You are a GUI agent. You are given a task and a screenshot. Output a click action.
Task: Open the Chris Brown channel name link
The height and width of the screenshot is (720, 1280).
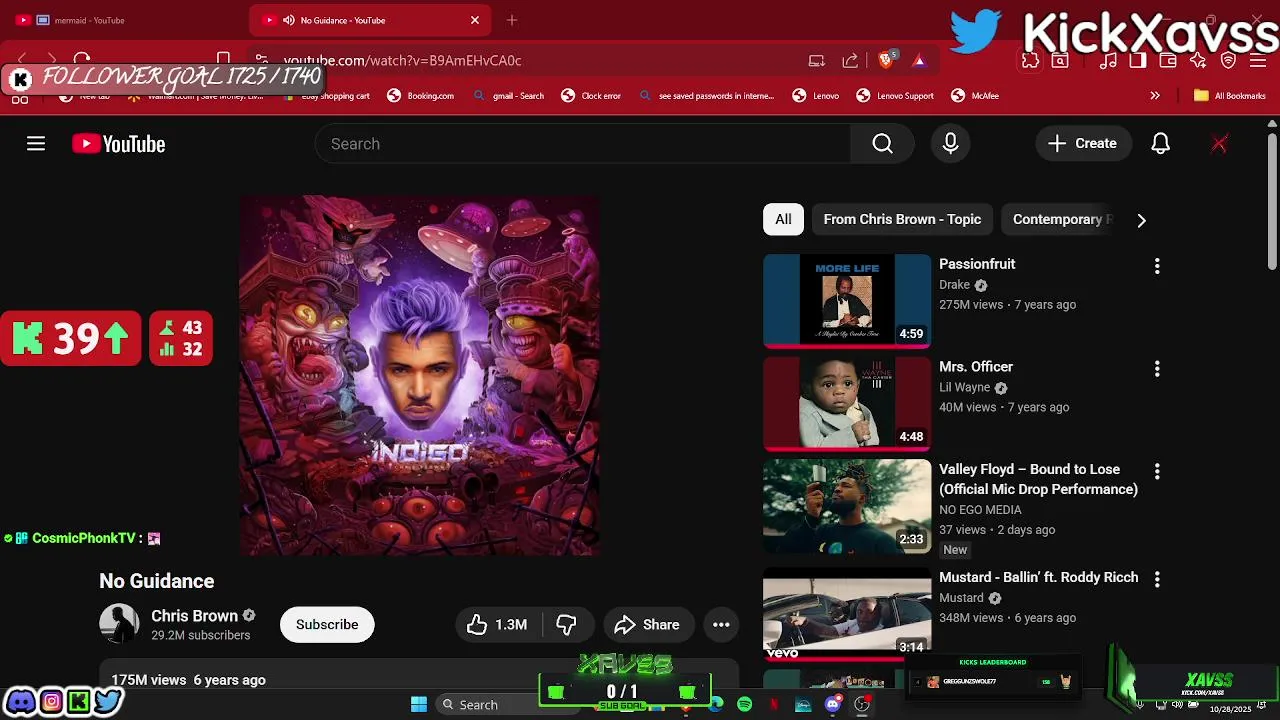(x=194, y=616)
